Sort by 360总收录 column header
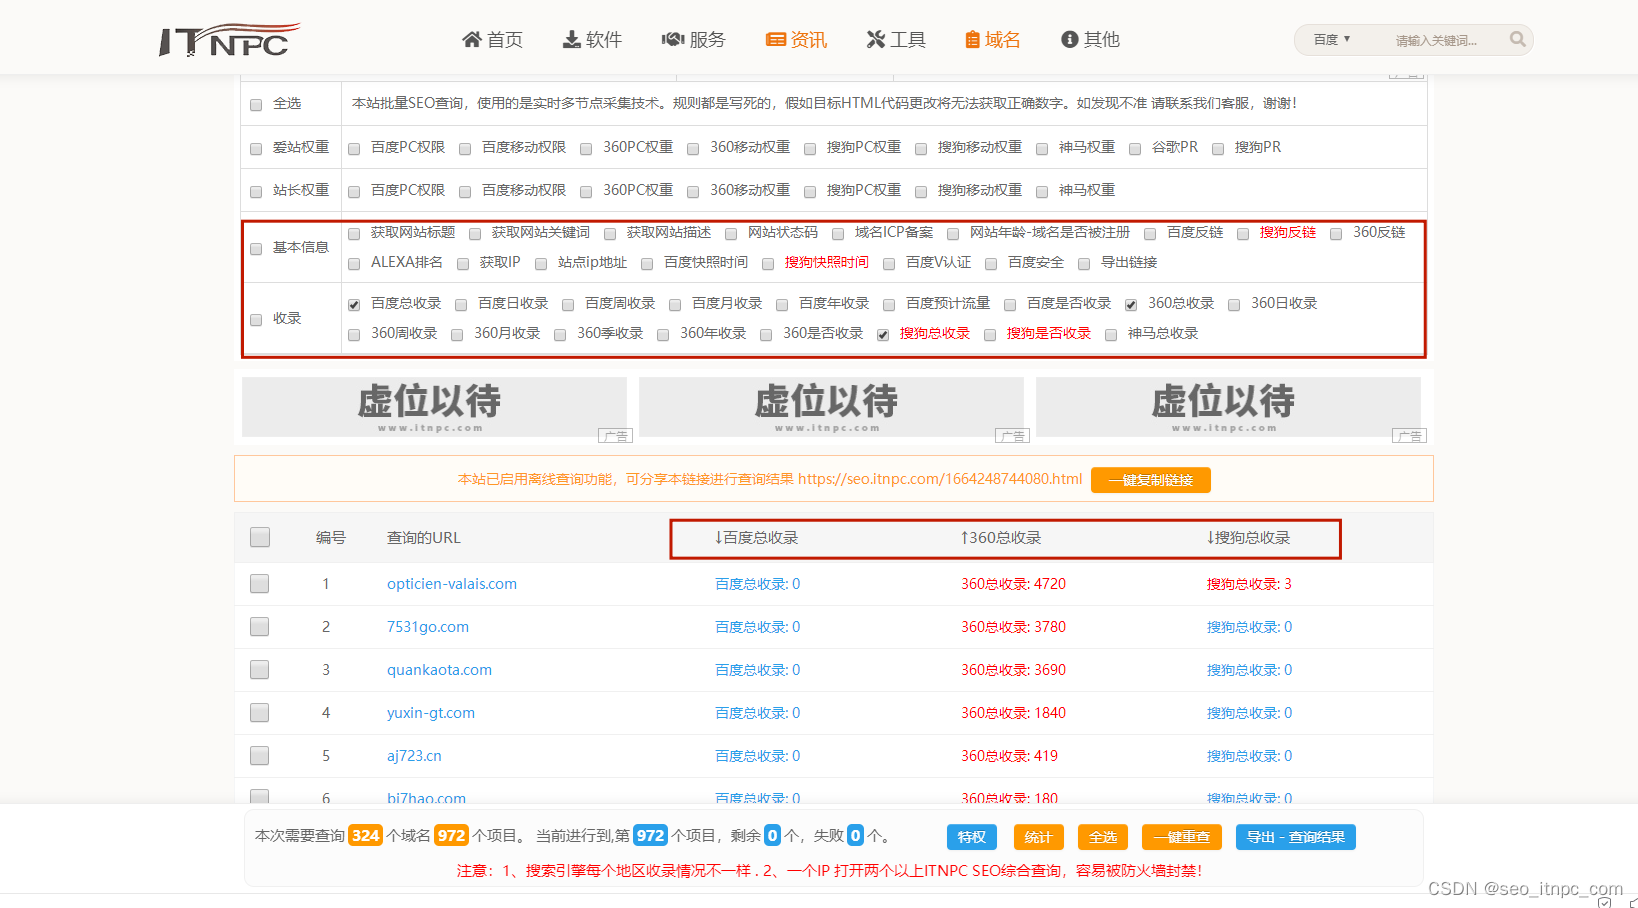The image size is (1638, 908). point(1000,538)
